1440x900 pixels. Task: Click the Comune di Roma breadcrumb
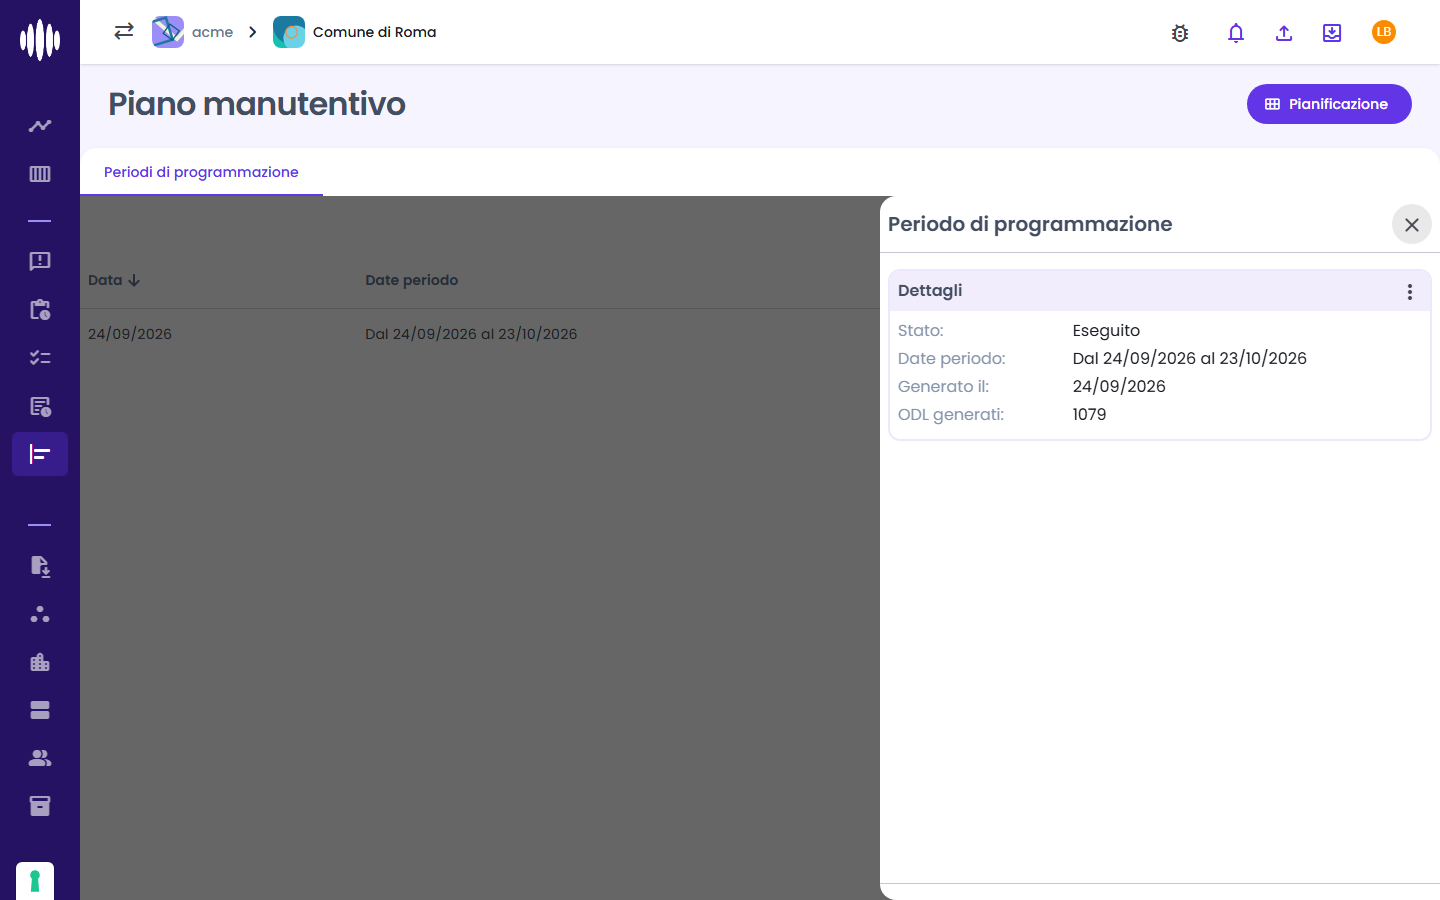[355, 32]
